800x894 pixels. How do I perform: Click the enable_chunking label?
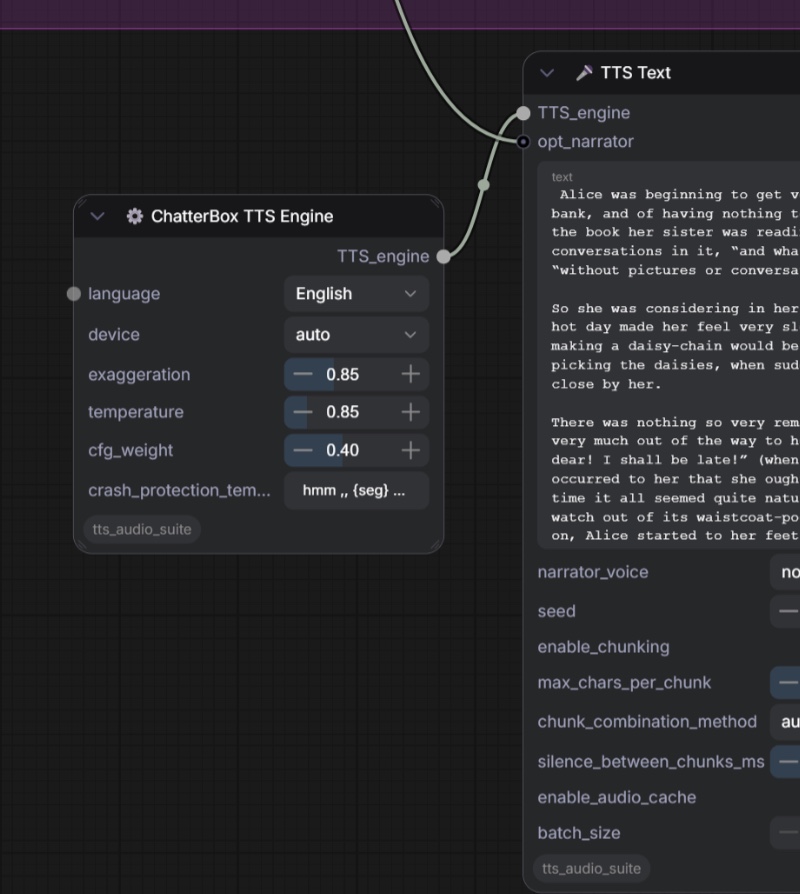click(x=603, y=647)
